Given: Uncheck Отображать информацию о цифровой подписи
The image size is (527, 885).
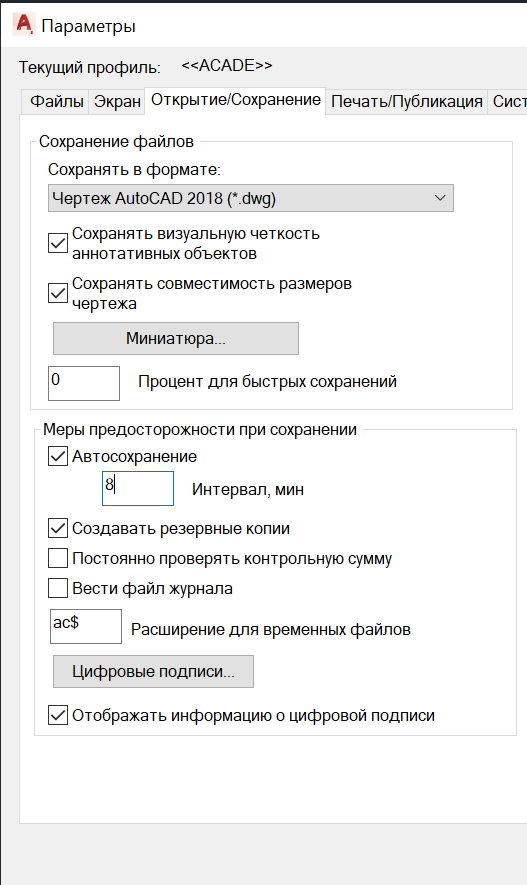Looking at the screenshot, I should pyautogui.click(x=58, y=715).
